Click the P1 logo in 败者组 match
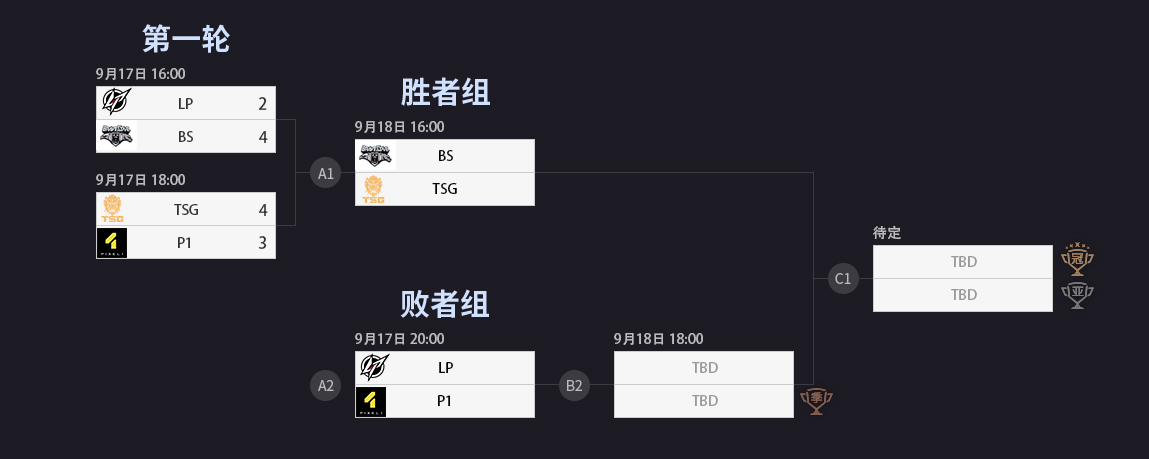Viewport: 1149px width, 459px height. (371, 401)
